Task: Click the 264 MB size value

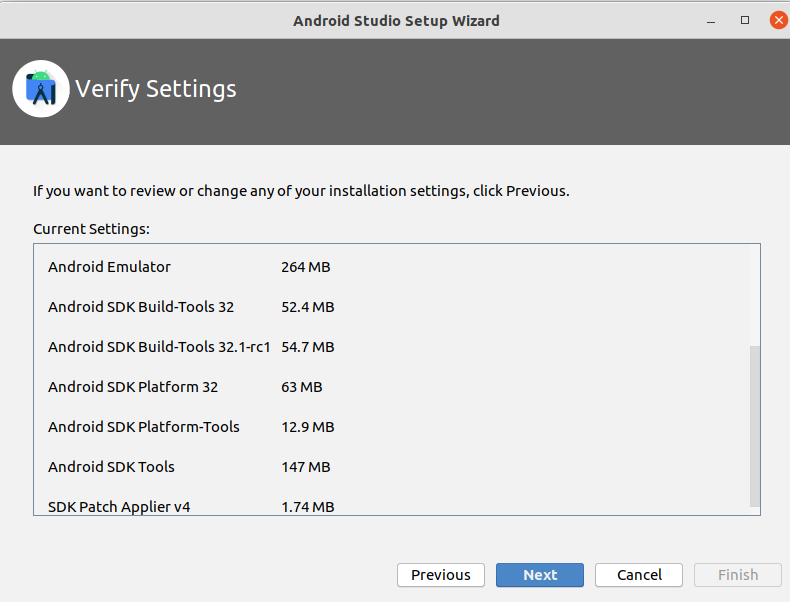Action: 305,267
